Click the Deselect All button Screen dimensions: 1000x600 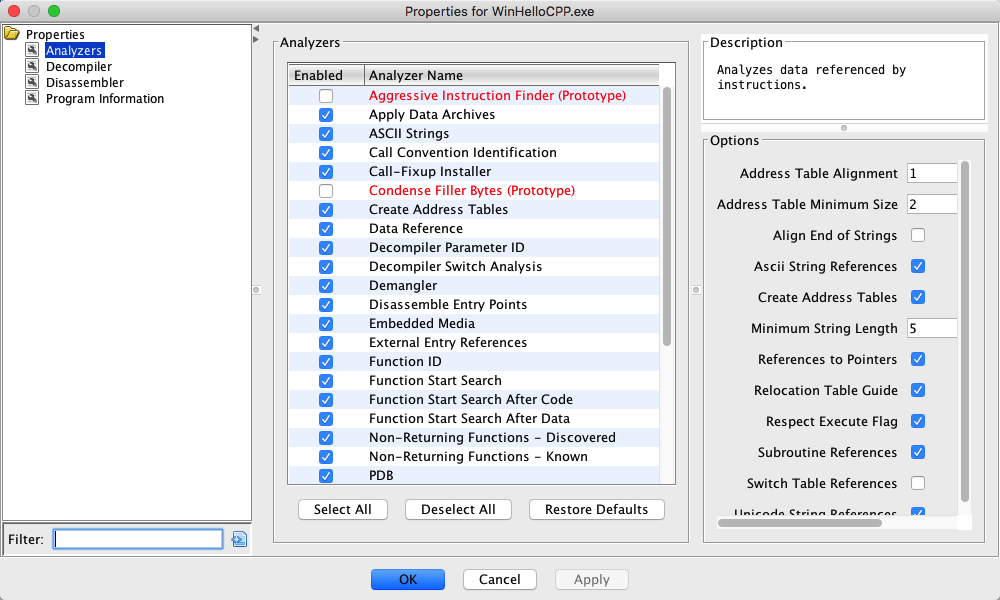[458, 510]
